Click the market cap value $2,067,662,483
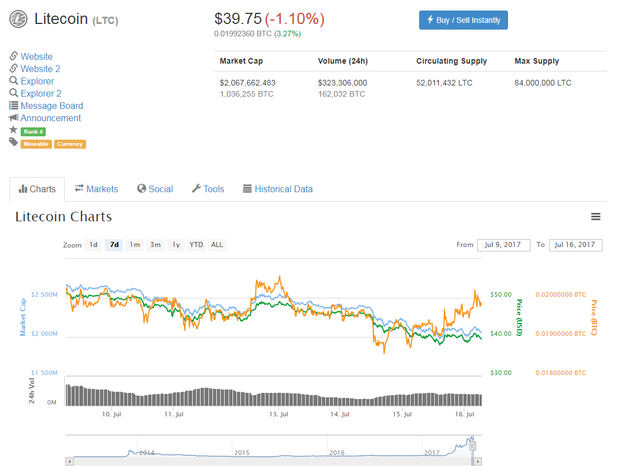Screen dimensions: 640x472 coord(248,83)
